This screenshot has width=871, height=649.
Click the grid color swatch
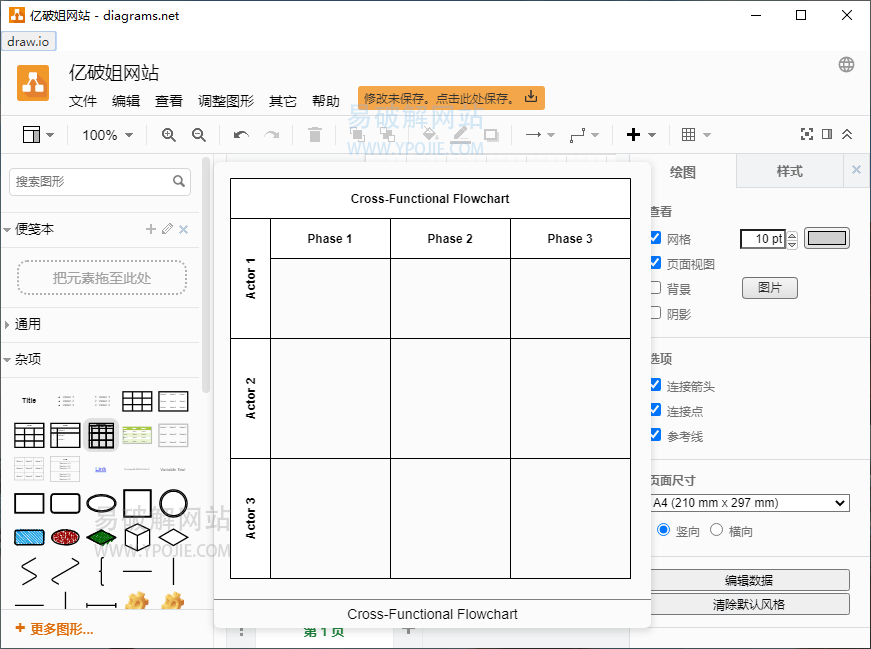tap(827, 238)
